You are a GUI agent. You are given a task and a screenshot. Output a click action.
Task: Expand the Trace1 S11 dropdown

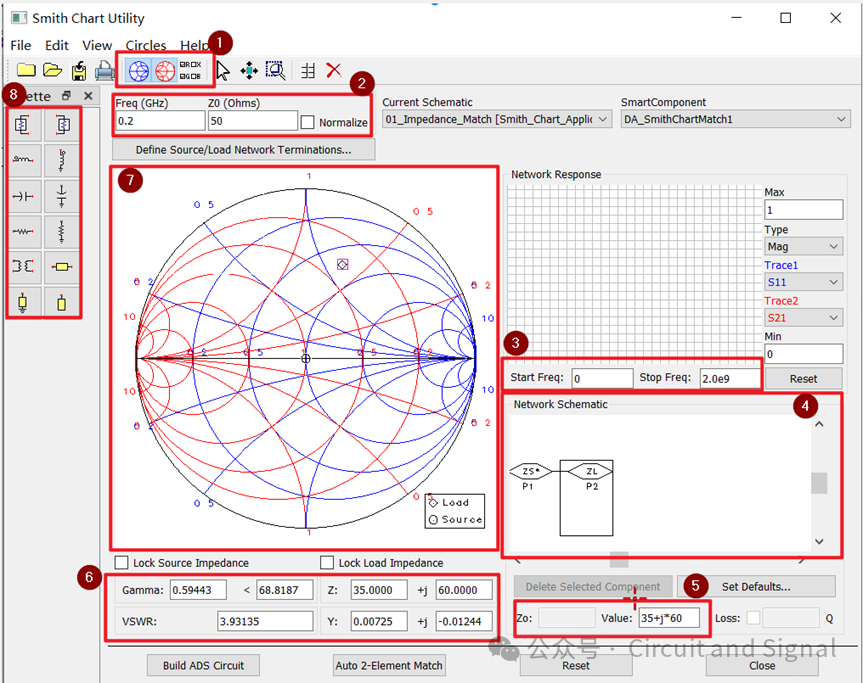pyautogui.click(x=804, y=282)
